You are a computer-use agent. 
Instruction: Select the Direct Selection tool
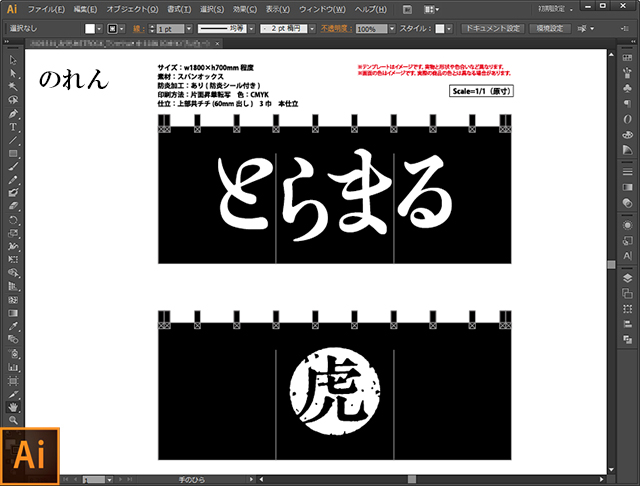[x=13, y=73]
